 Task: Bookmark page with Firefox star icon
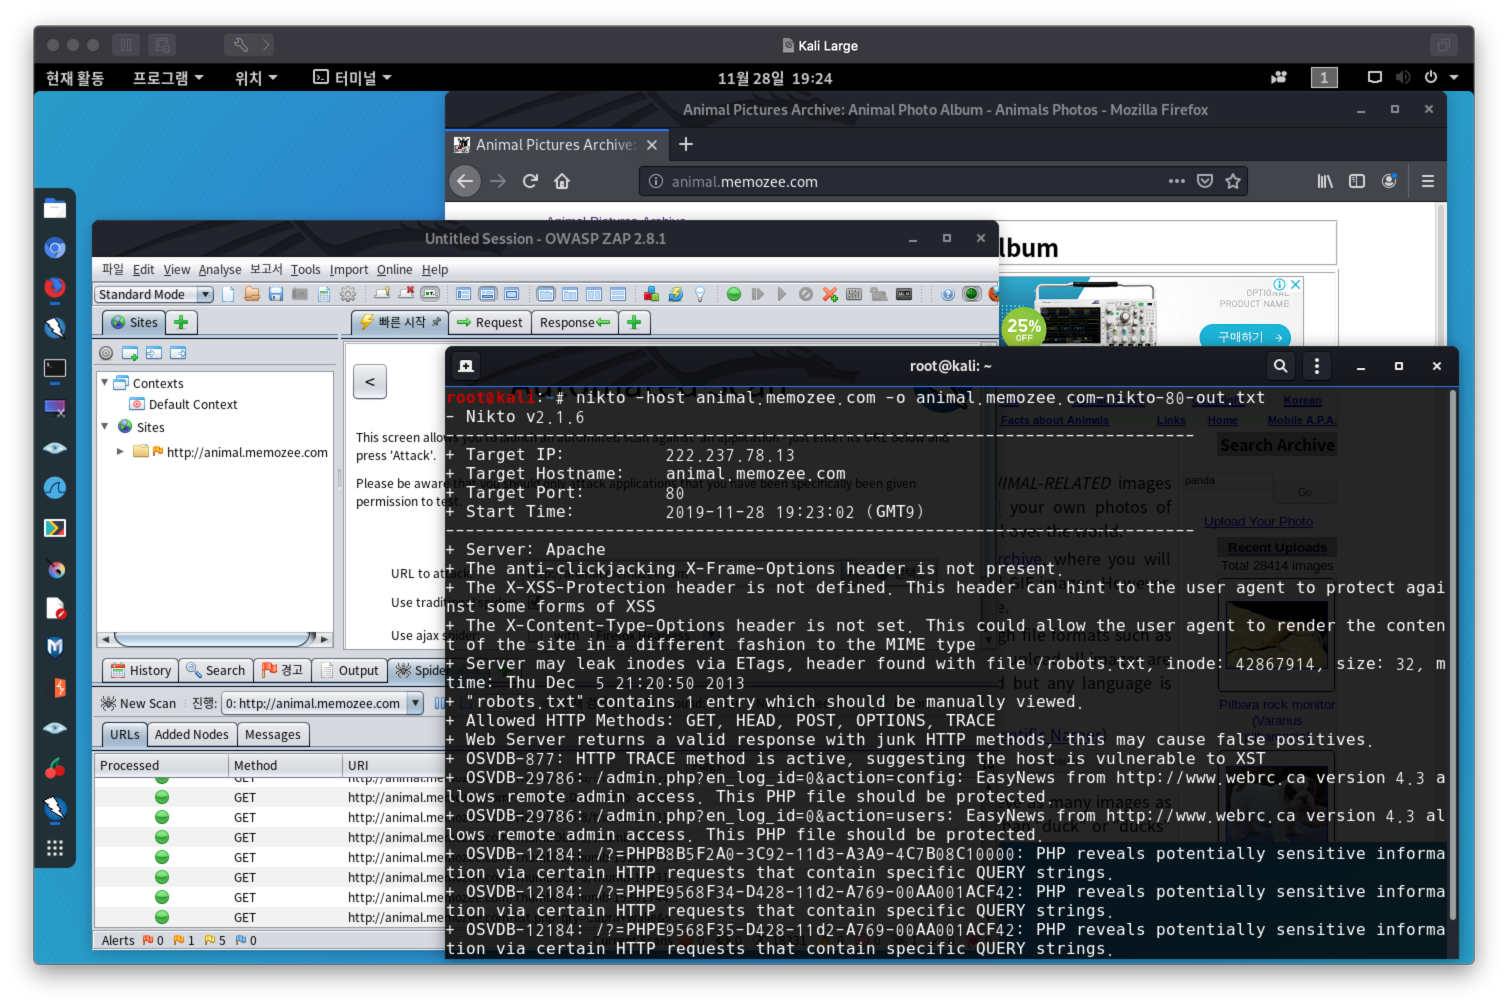pos(1233,181)
